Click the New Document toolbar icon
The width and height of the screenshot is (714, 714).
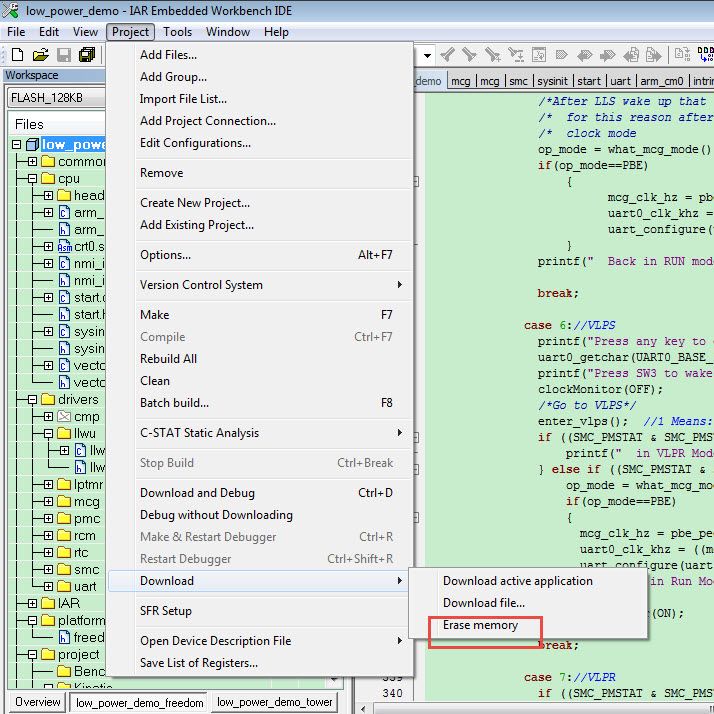click(x=17, y=55)
